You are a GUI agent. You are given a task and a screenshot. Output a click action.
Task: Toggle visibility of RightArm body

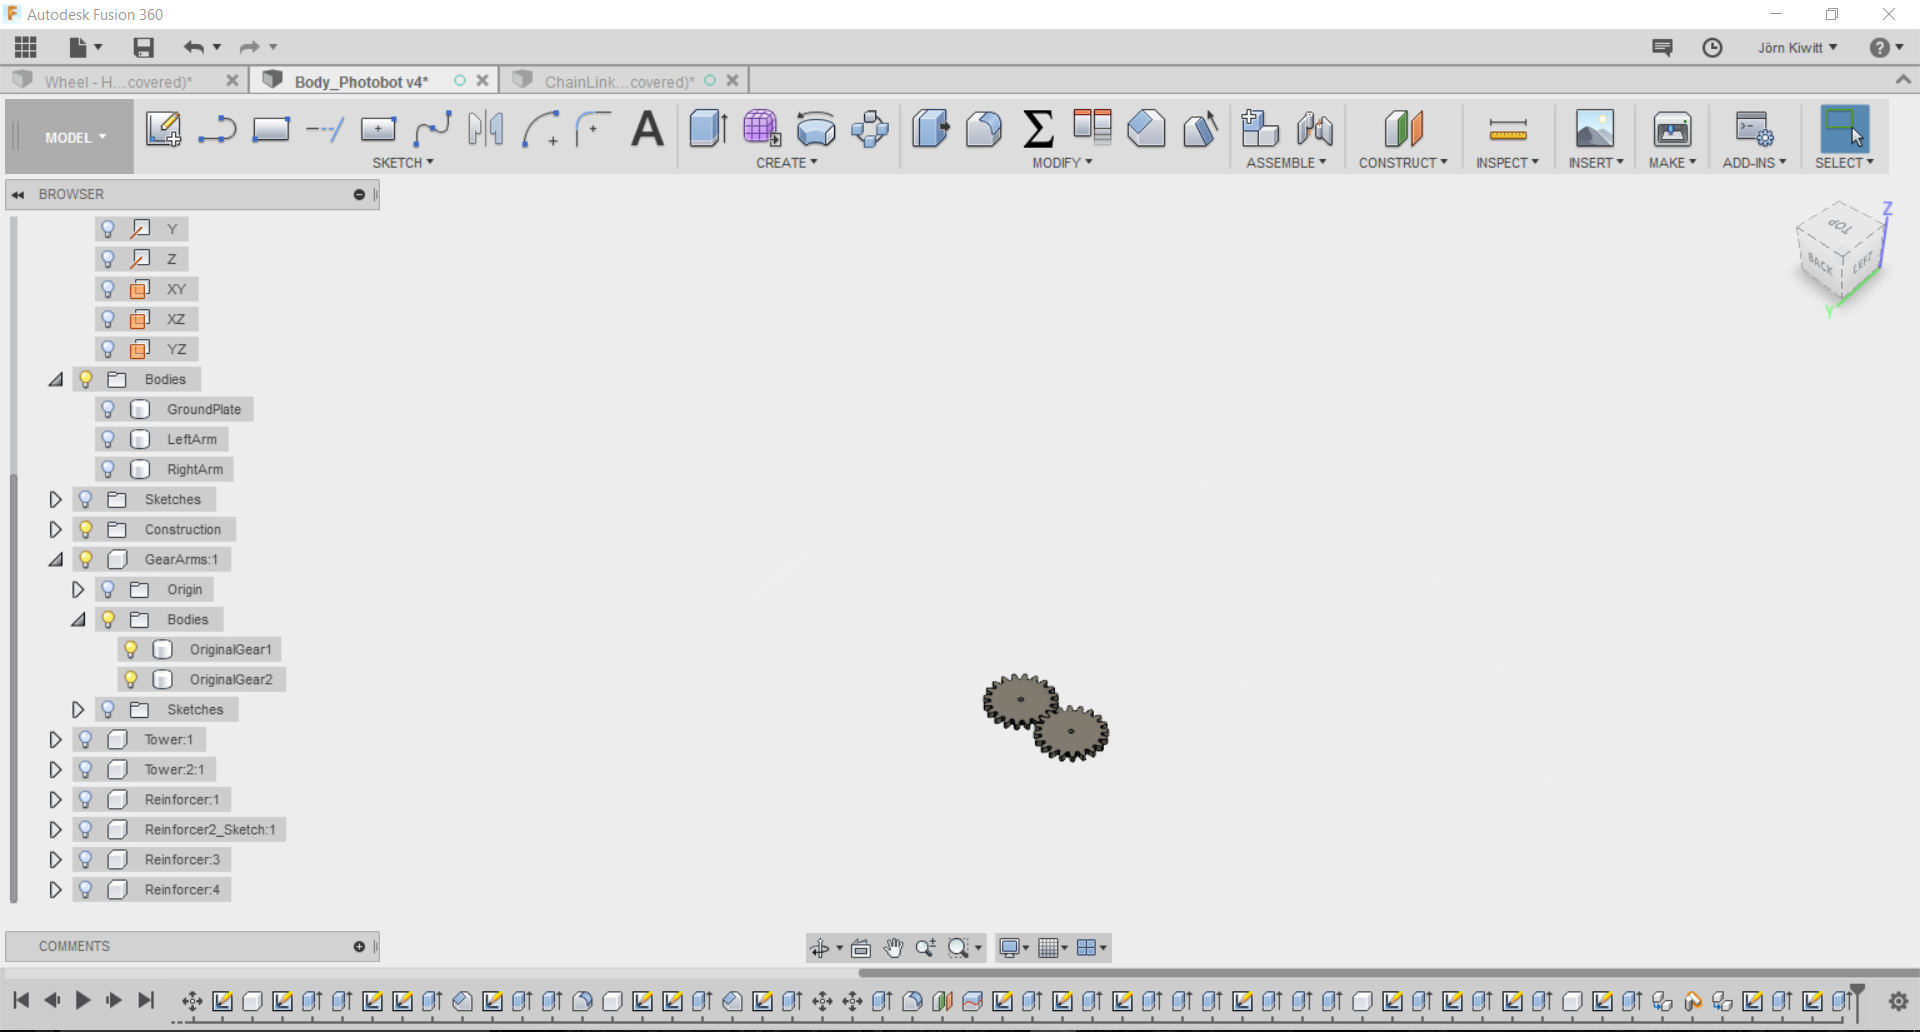pyautogui.click(x=108, y=469)
